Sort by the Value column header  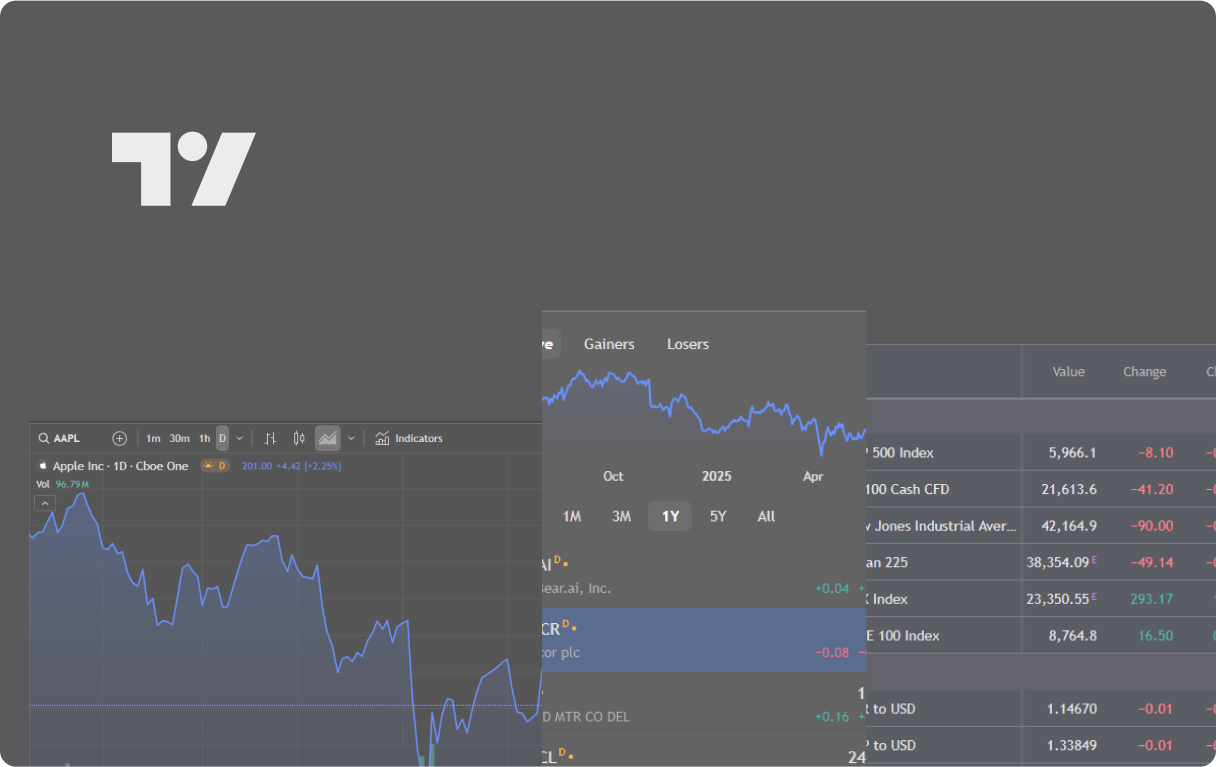[1068, 372]
